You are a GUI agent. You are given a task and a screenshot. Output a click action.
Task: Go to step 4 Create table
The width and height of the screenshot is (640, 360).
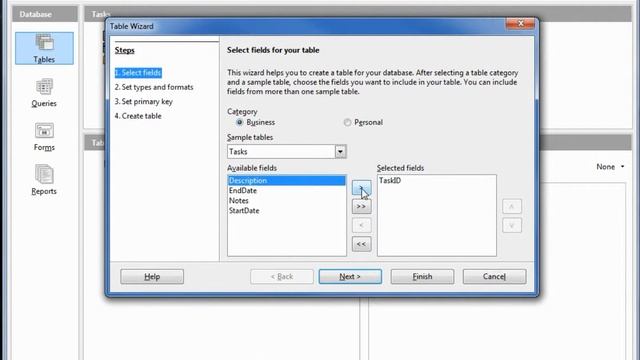pyautogui.click(x=138, y=116)
